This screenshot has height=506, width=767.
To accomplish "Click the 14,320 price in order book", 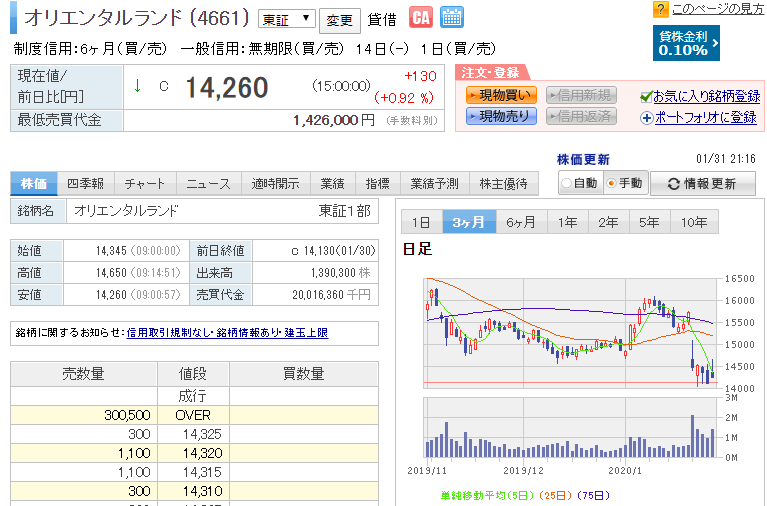I will (x=202, y=453).
